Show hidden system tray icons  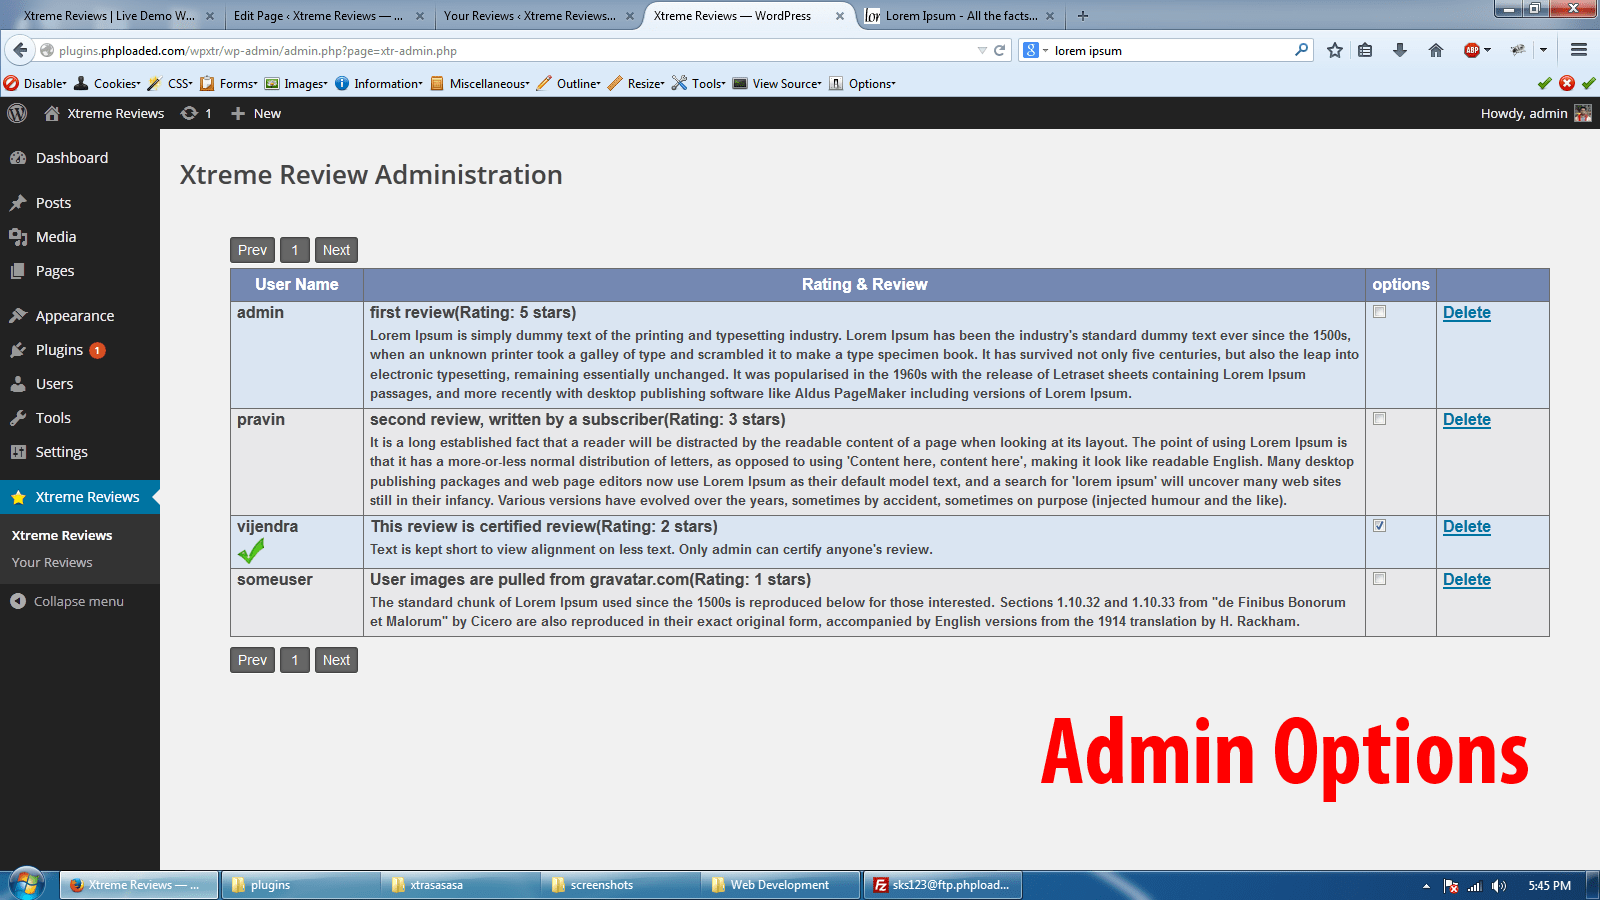point(1426,886)
